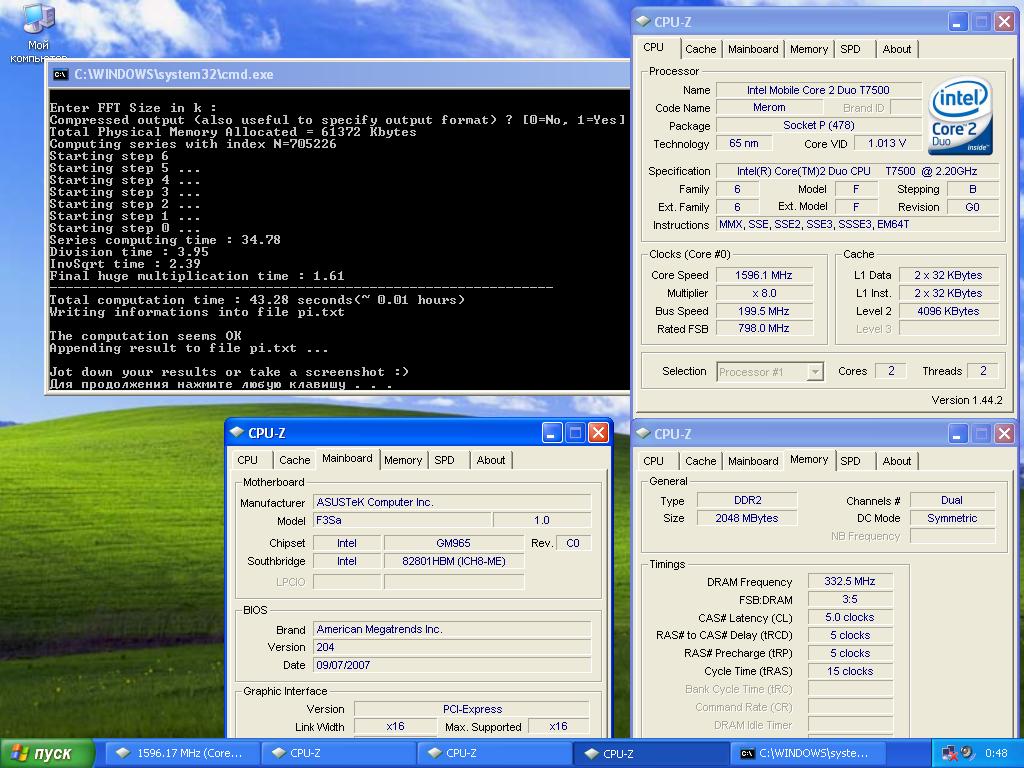Click CPU-Z icon in Mainboard window title bar
1024x768 pixels.
tap(236, 432)
